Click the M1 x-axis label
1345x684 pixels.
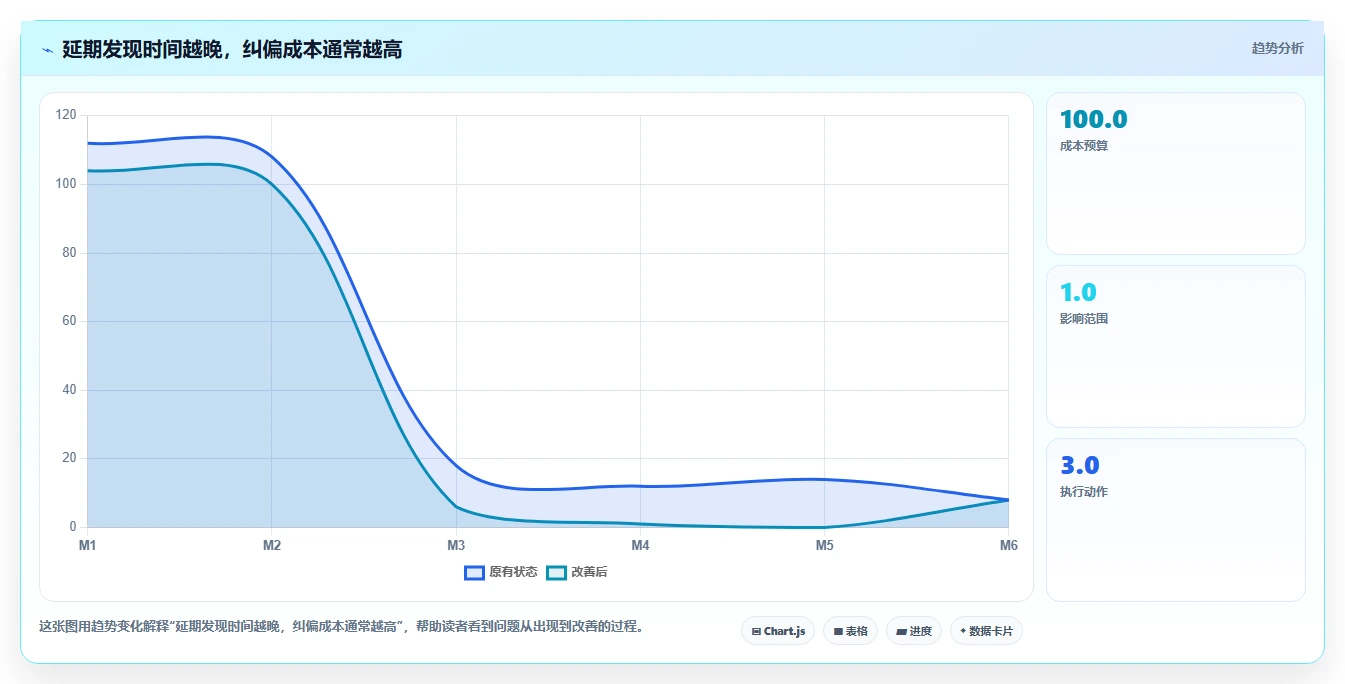tap(88, 545)
